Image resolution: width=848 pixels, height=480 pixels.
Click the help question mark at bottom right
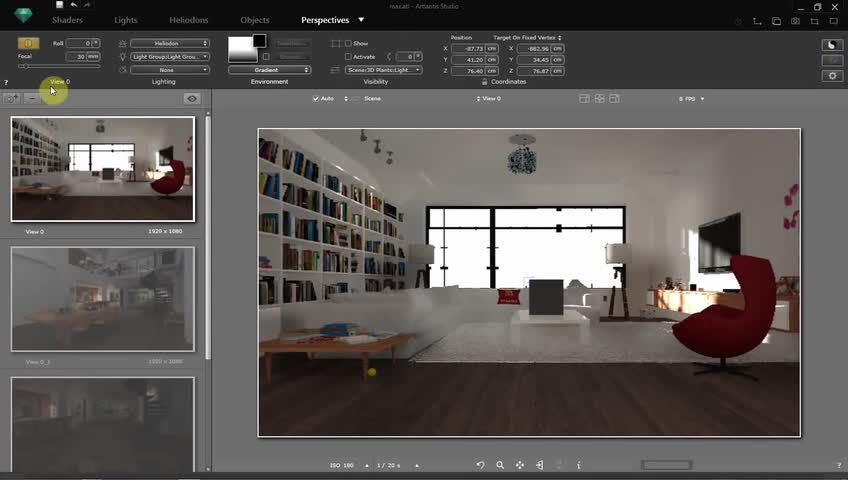pos(839,465)
